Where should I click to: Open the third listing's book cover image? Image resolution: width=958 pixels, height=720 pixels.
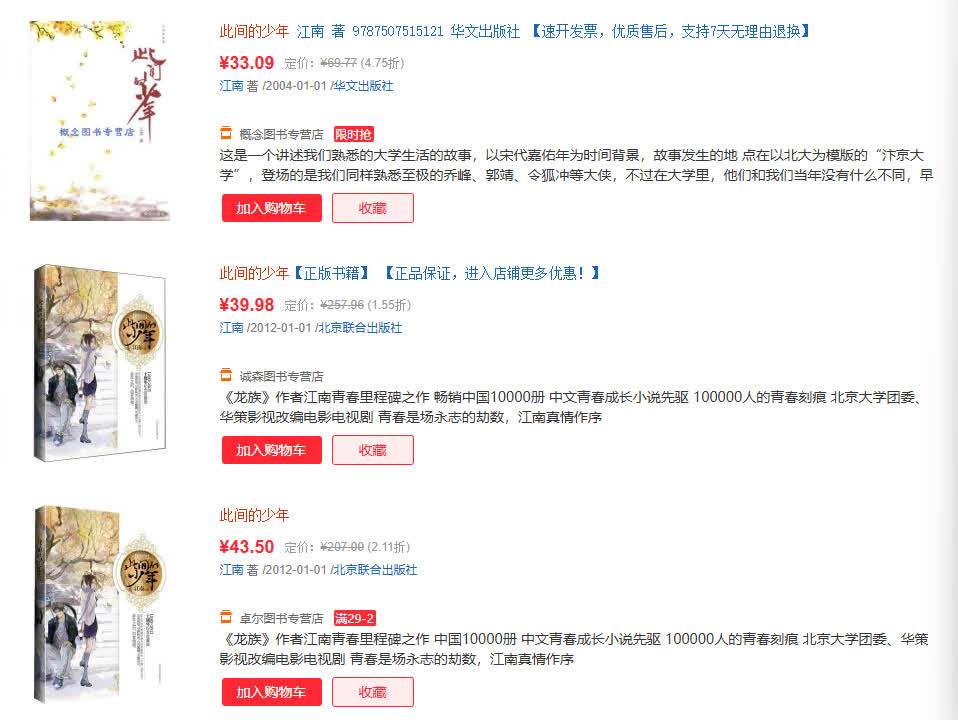pyautogui.click(x=98, y=604)
